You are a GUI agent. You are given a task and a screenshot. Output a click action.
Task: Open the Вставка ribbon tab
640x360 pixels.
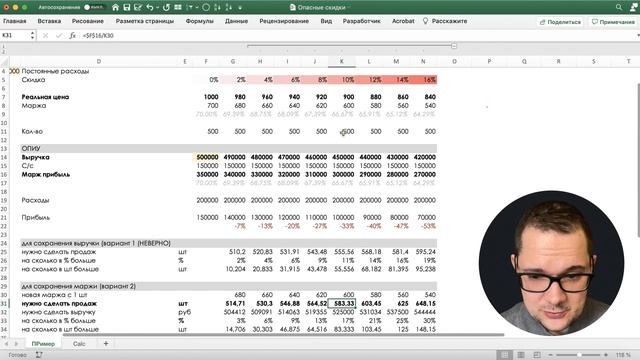(x=49, y=21)
